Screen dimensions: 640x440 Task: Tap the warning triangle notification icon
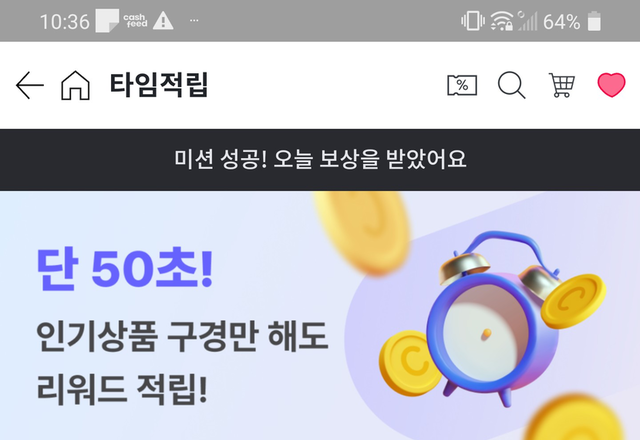coord(163,21)
